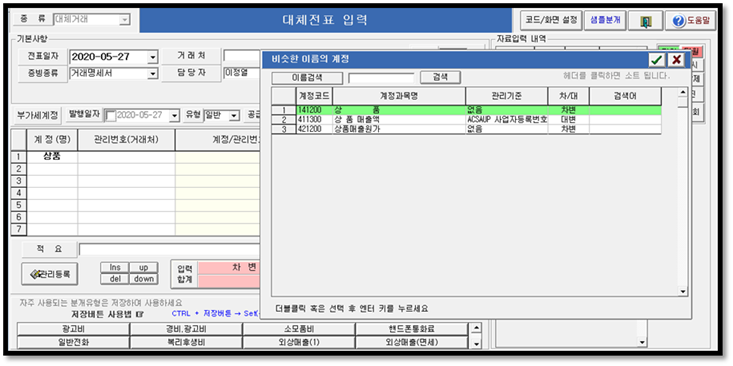Click the 광고비 saved template button
This screenshot has width=733, height=366.
click(73, 329)
